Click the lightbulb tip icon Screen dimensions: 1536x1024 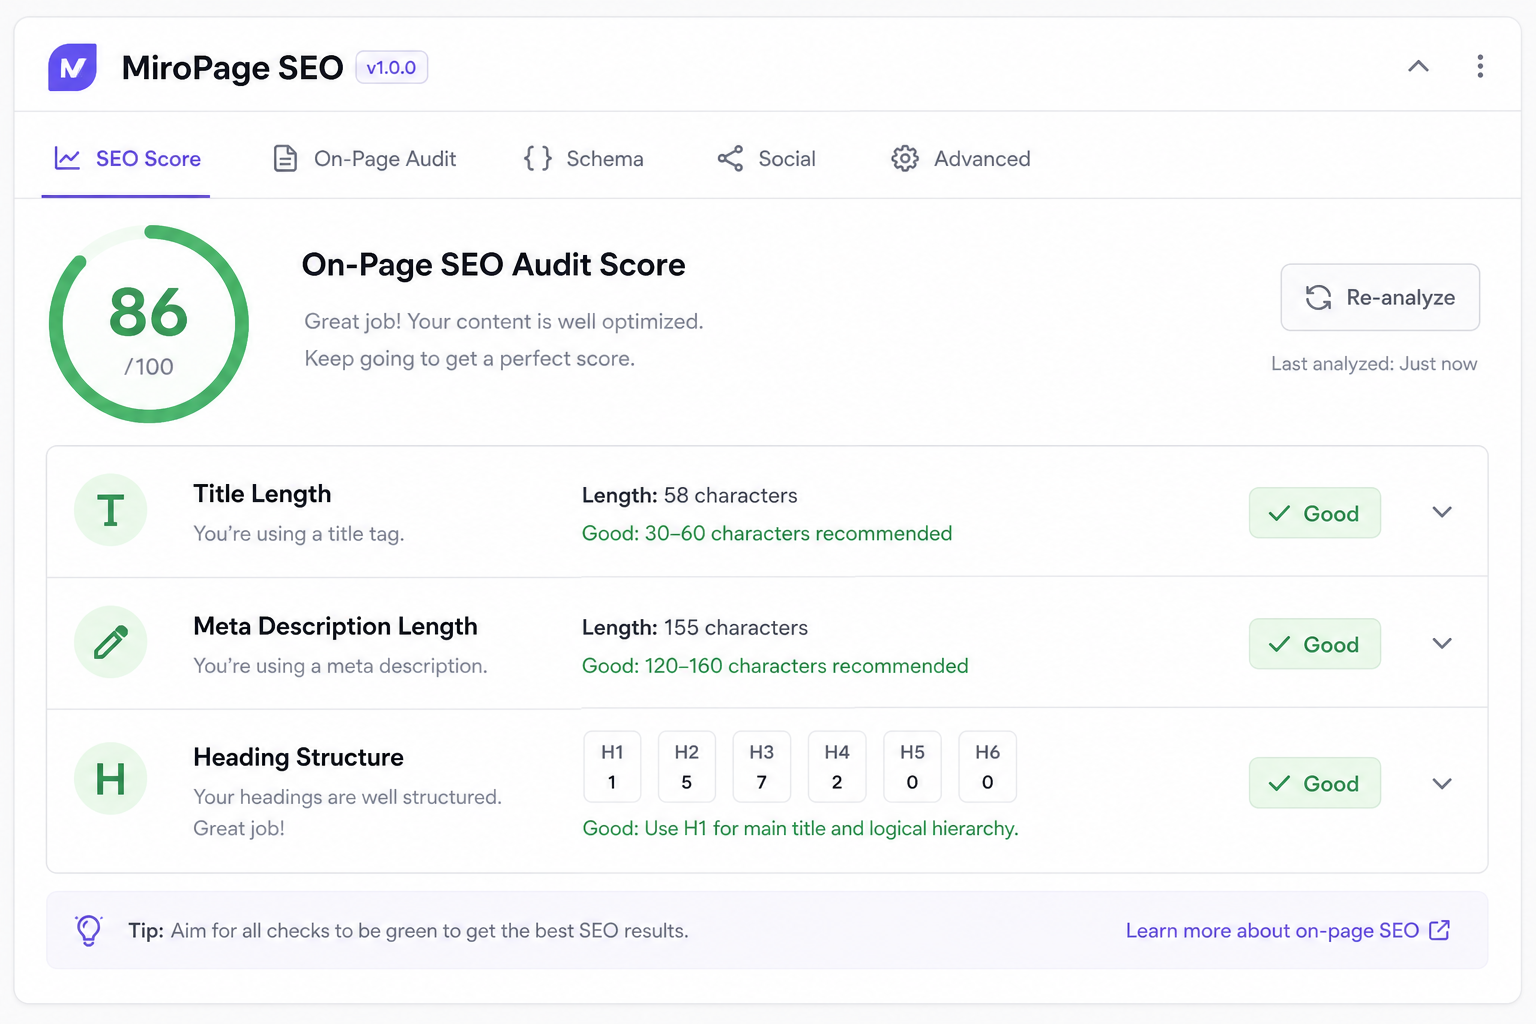tap(89, 930)
